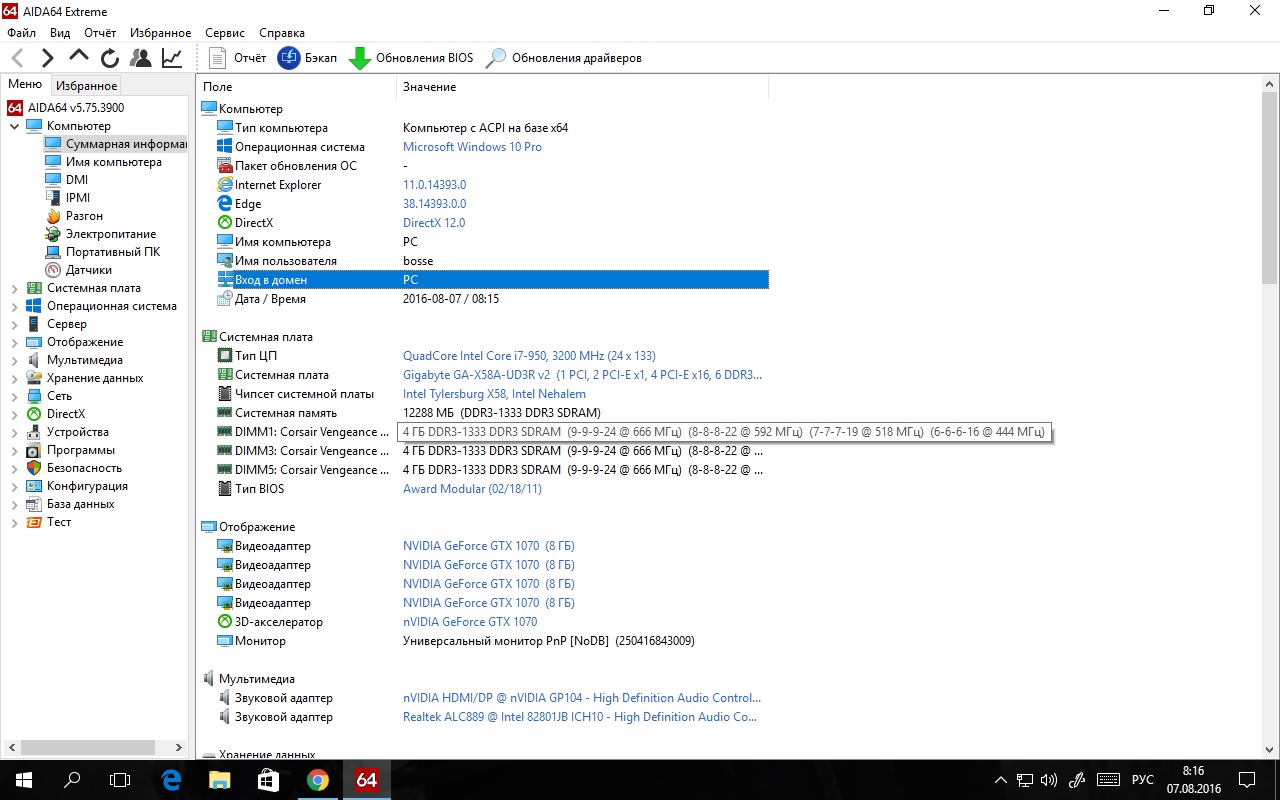Expand the Хранение данных tree node
This screenshot has height=800, width=1280.
click(14, 378)
